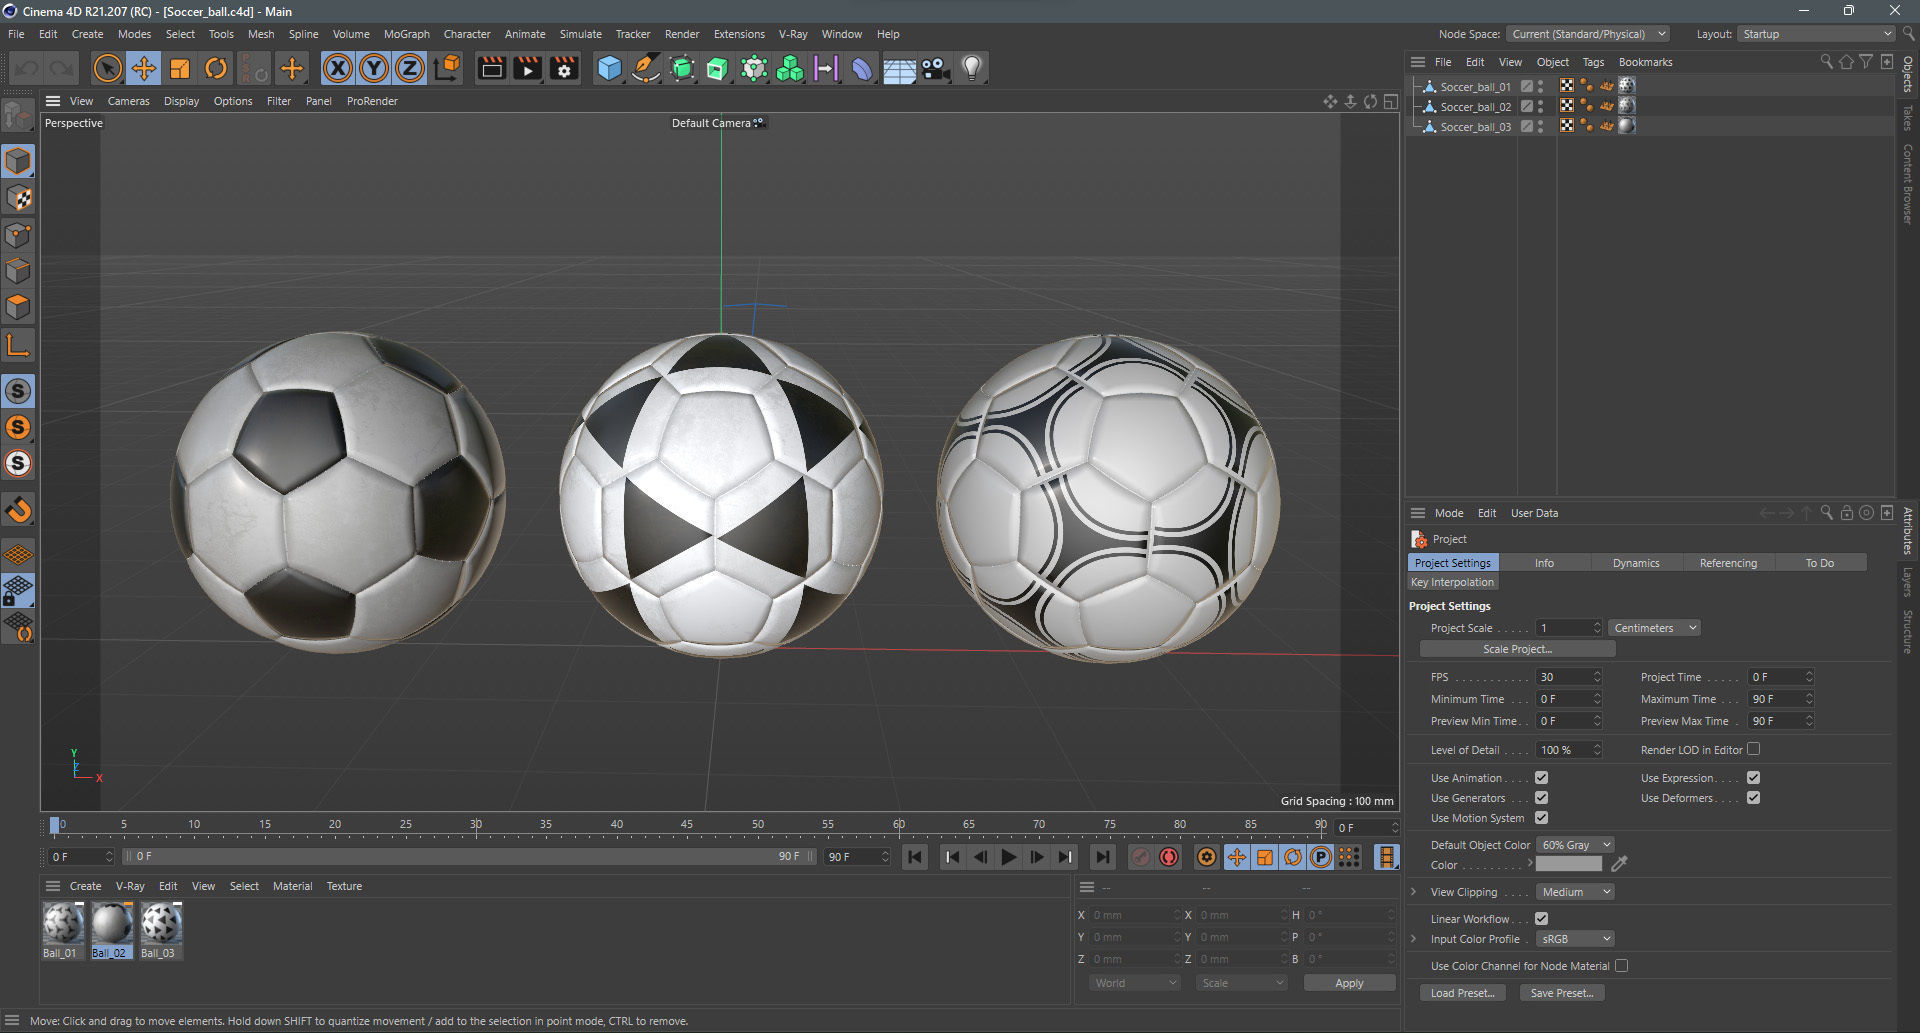1920x1033 pixels.
Task: Add a Light object
Action: [x=971, y=68]
